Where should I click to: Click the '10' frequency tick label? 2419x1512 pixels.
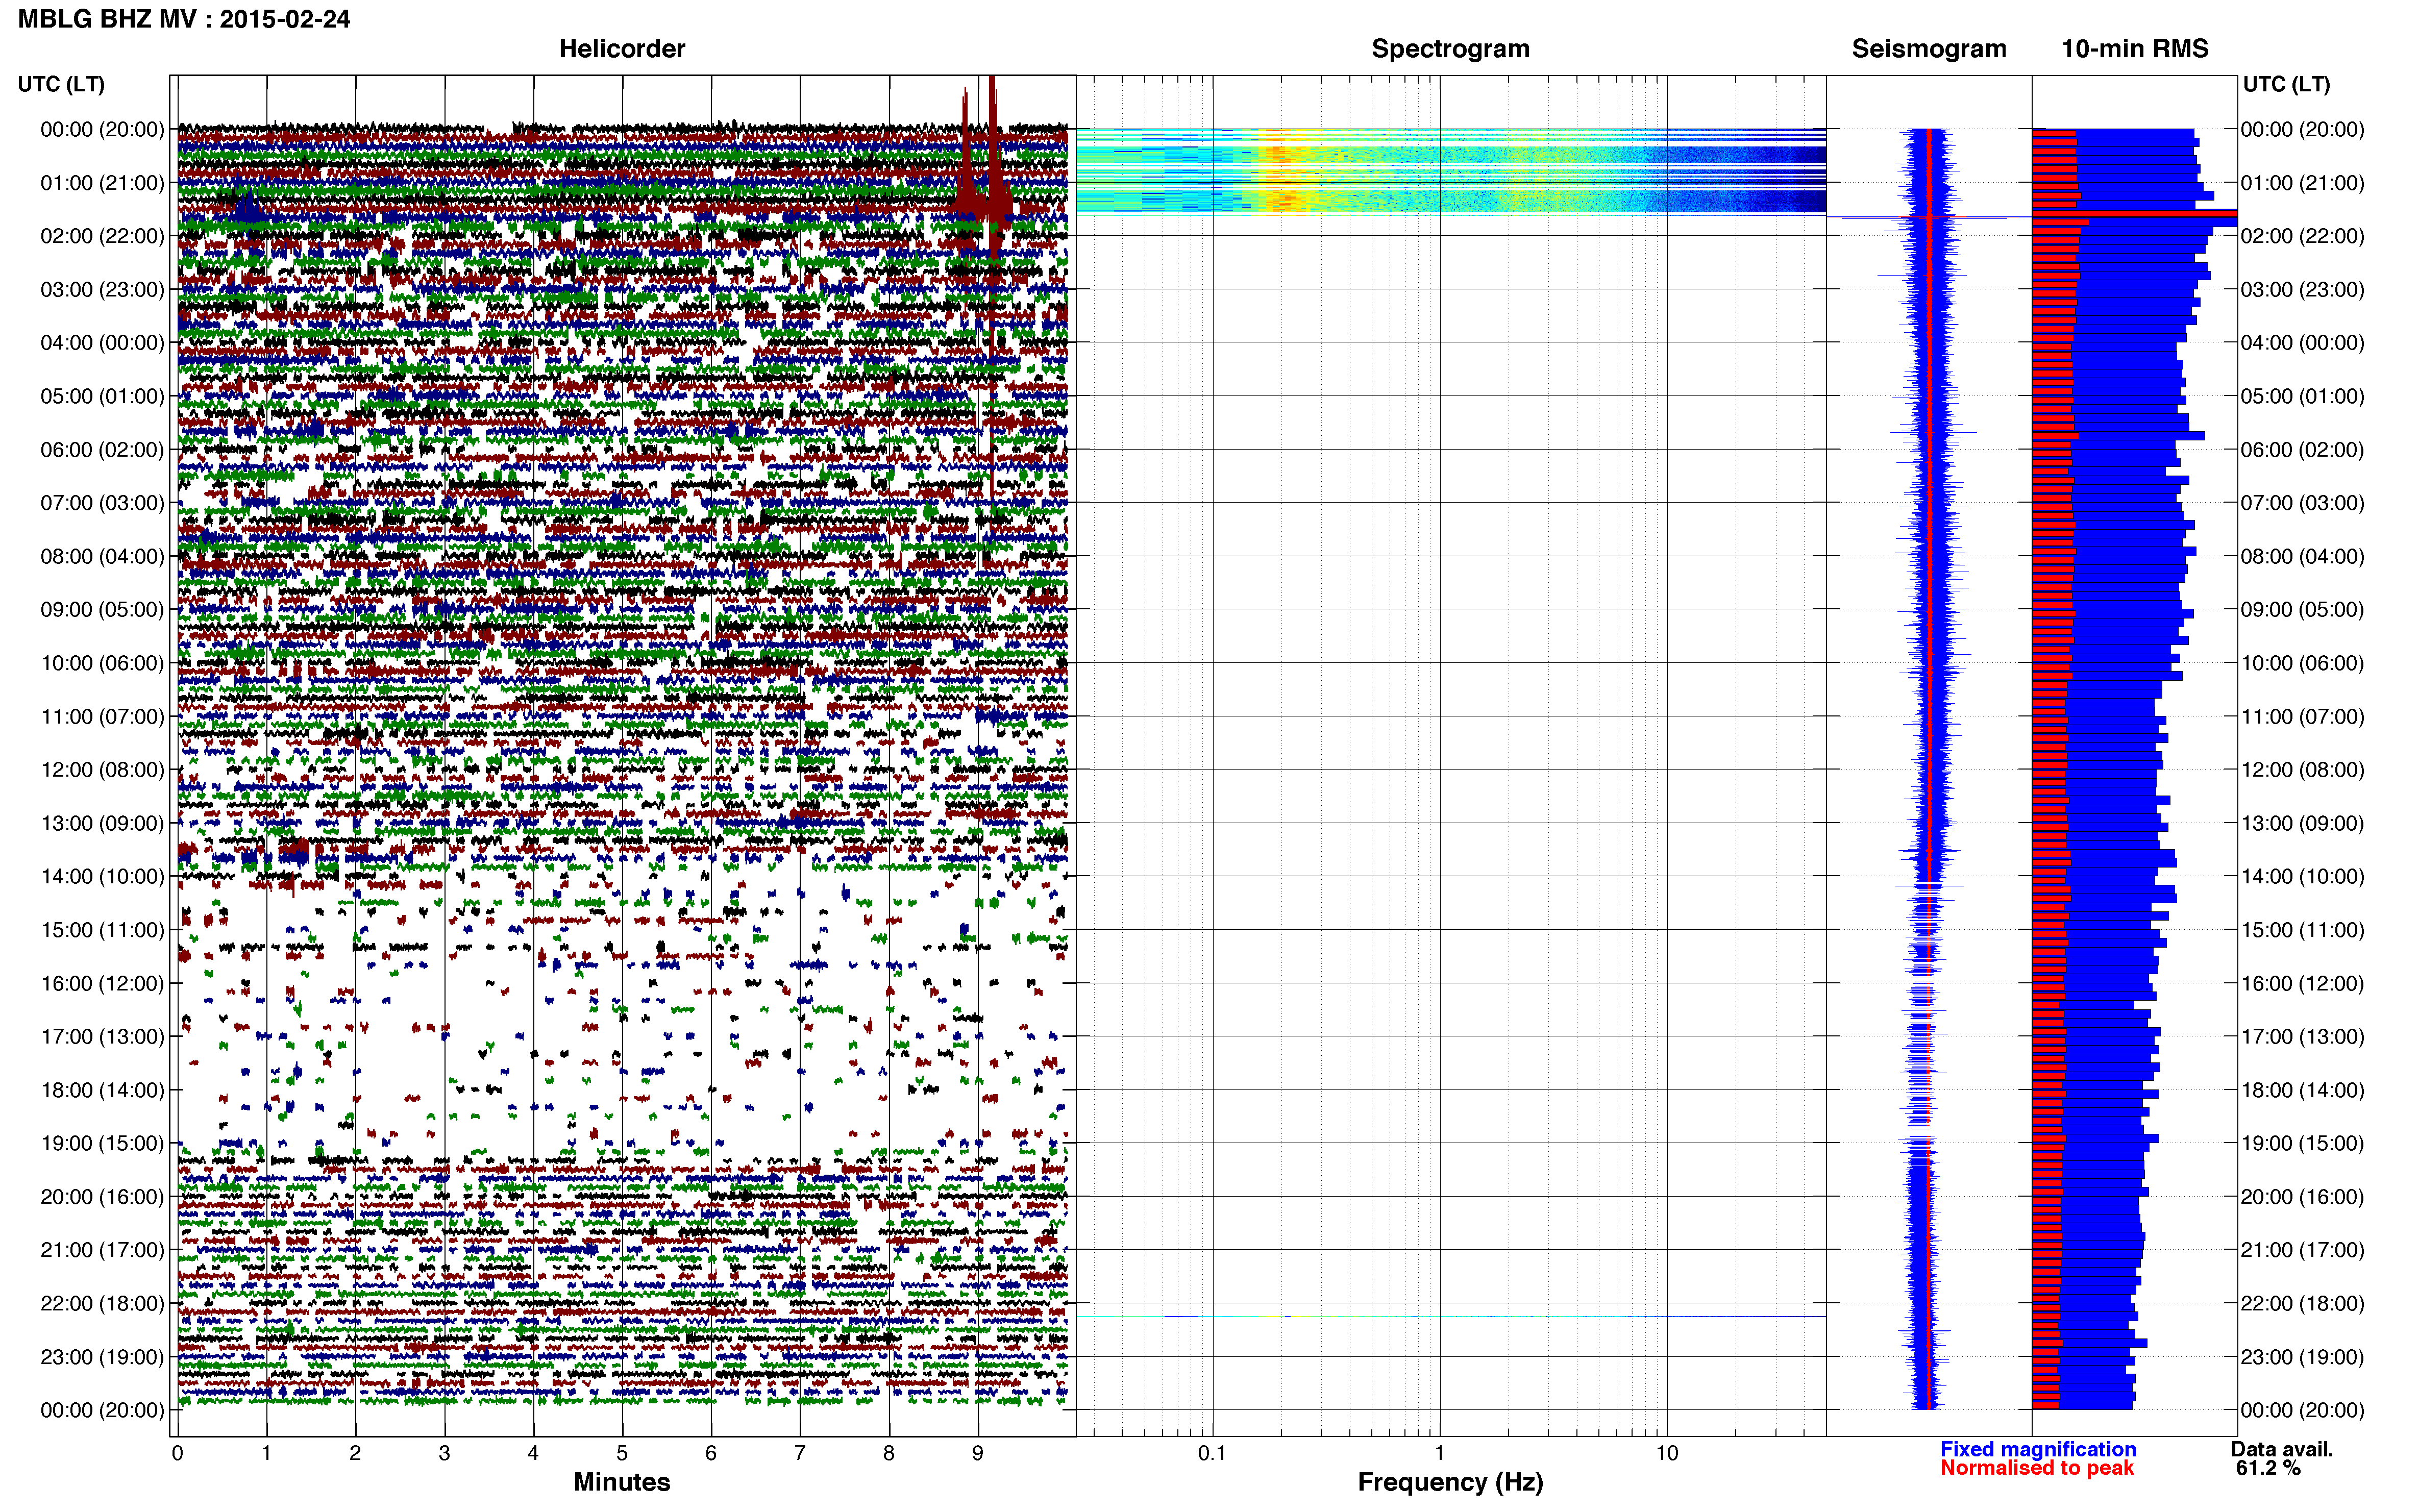(1667, 1453)
